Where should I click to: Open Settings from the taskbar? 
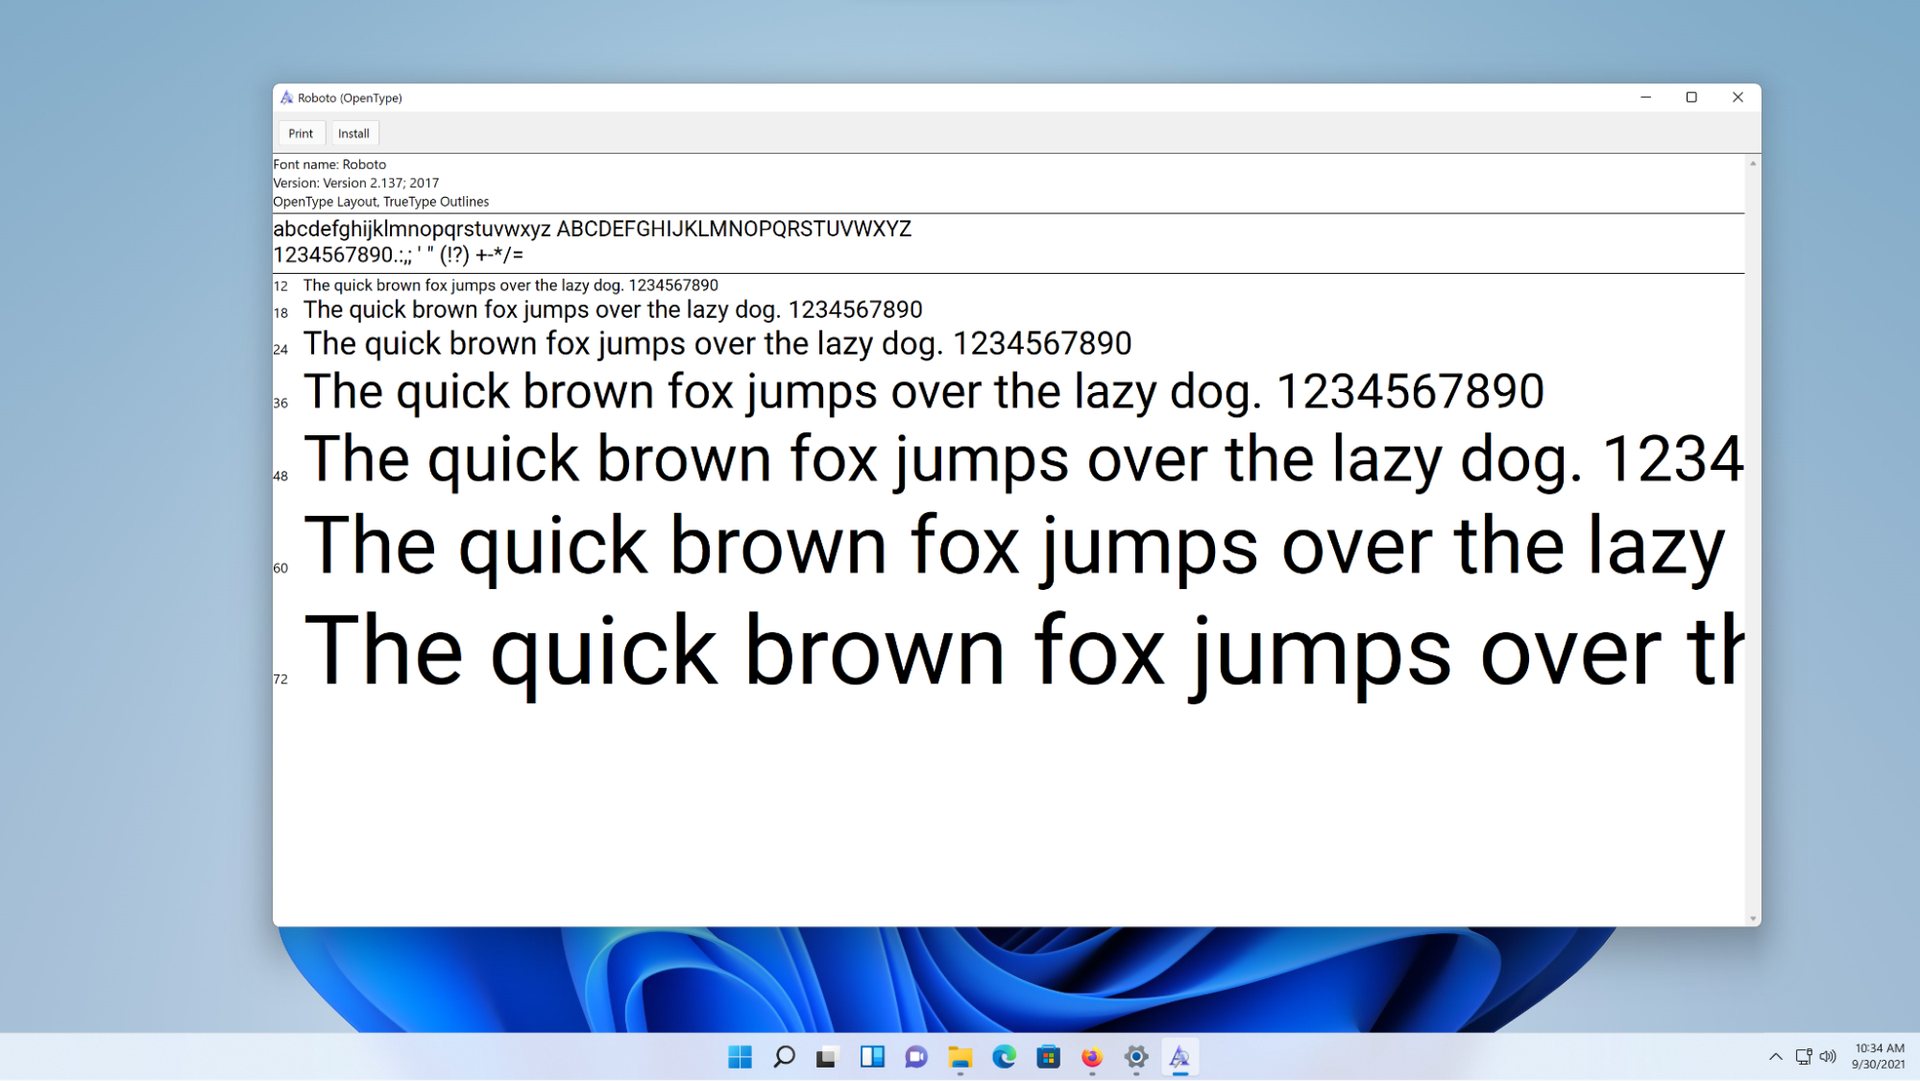pyautogui.click(x=1136, y=1057)
